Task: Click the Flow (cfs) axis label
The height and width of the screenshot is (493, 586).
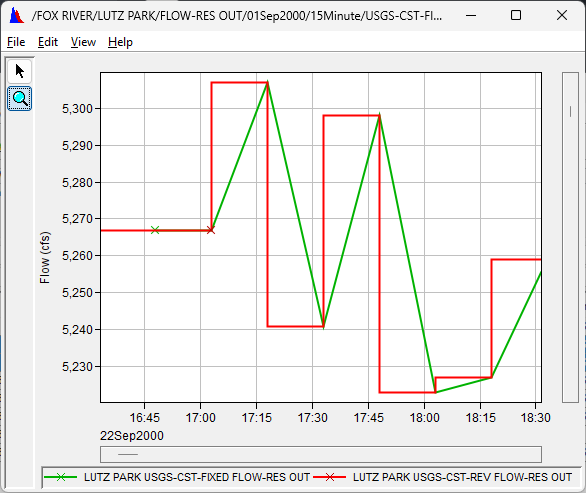Action: coord(45,258)
